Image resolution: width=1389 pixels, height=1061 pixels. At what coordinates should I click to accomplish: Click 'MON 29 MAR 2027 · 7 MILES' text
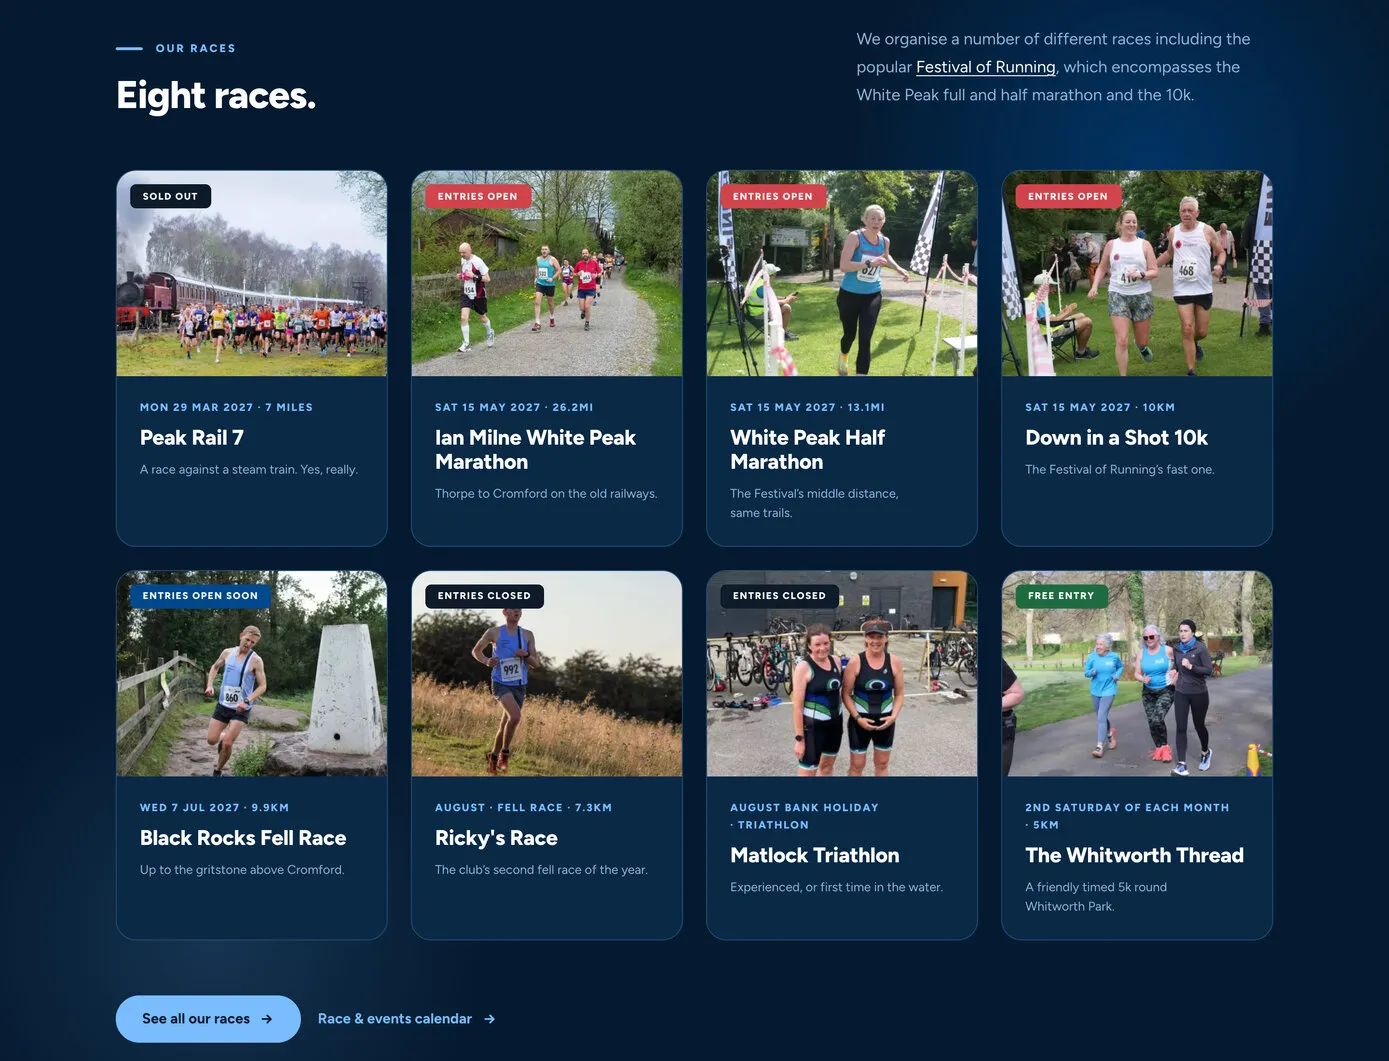click(226, 407)
